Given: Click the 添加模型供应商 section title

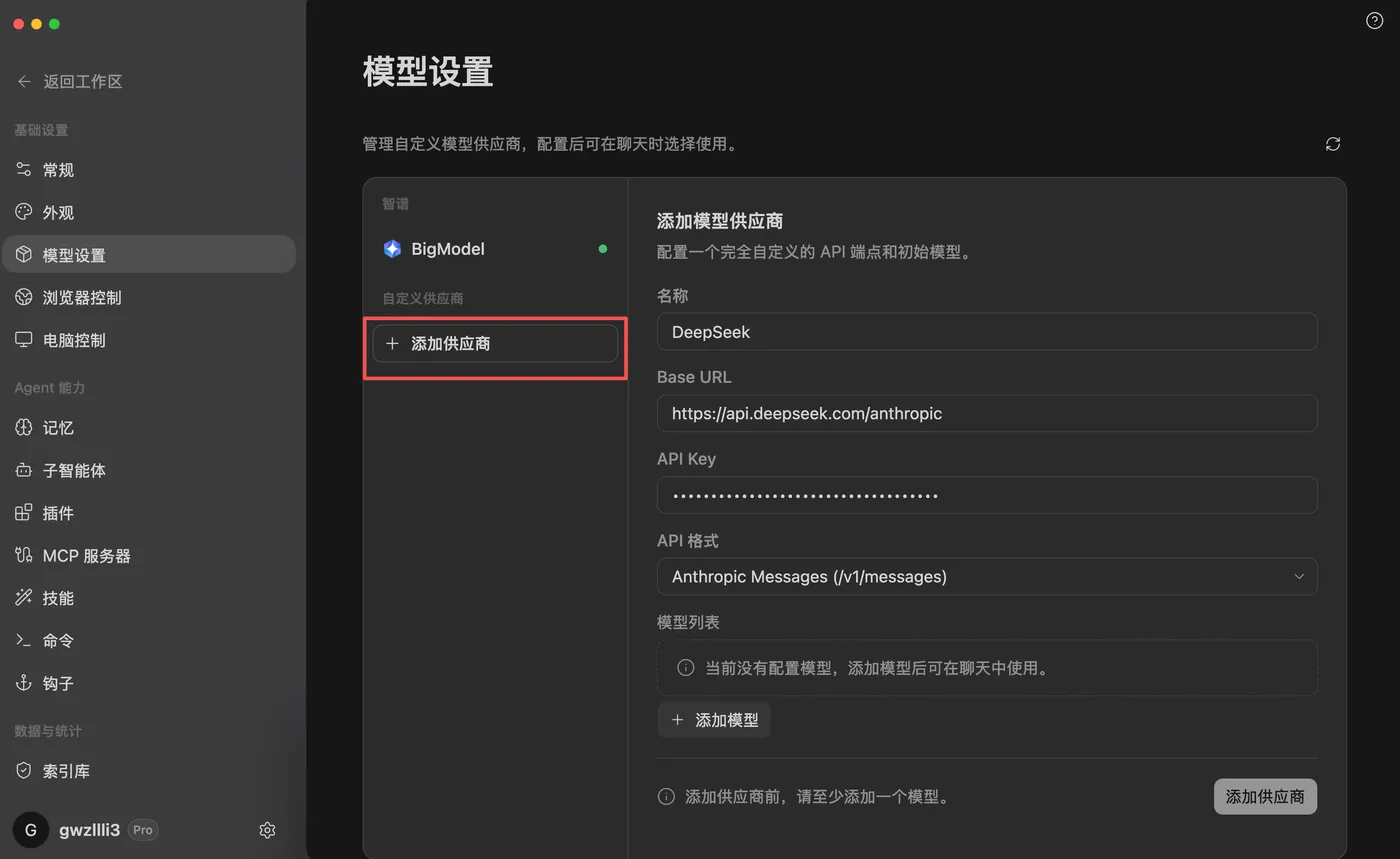Looking at the screenshot, I should coord(720,221).
